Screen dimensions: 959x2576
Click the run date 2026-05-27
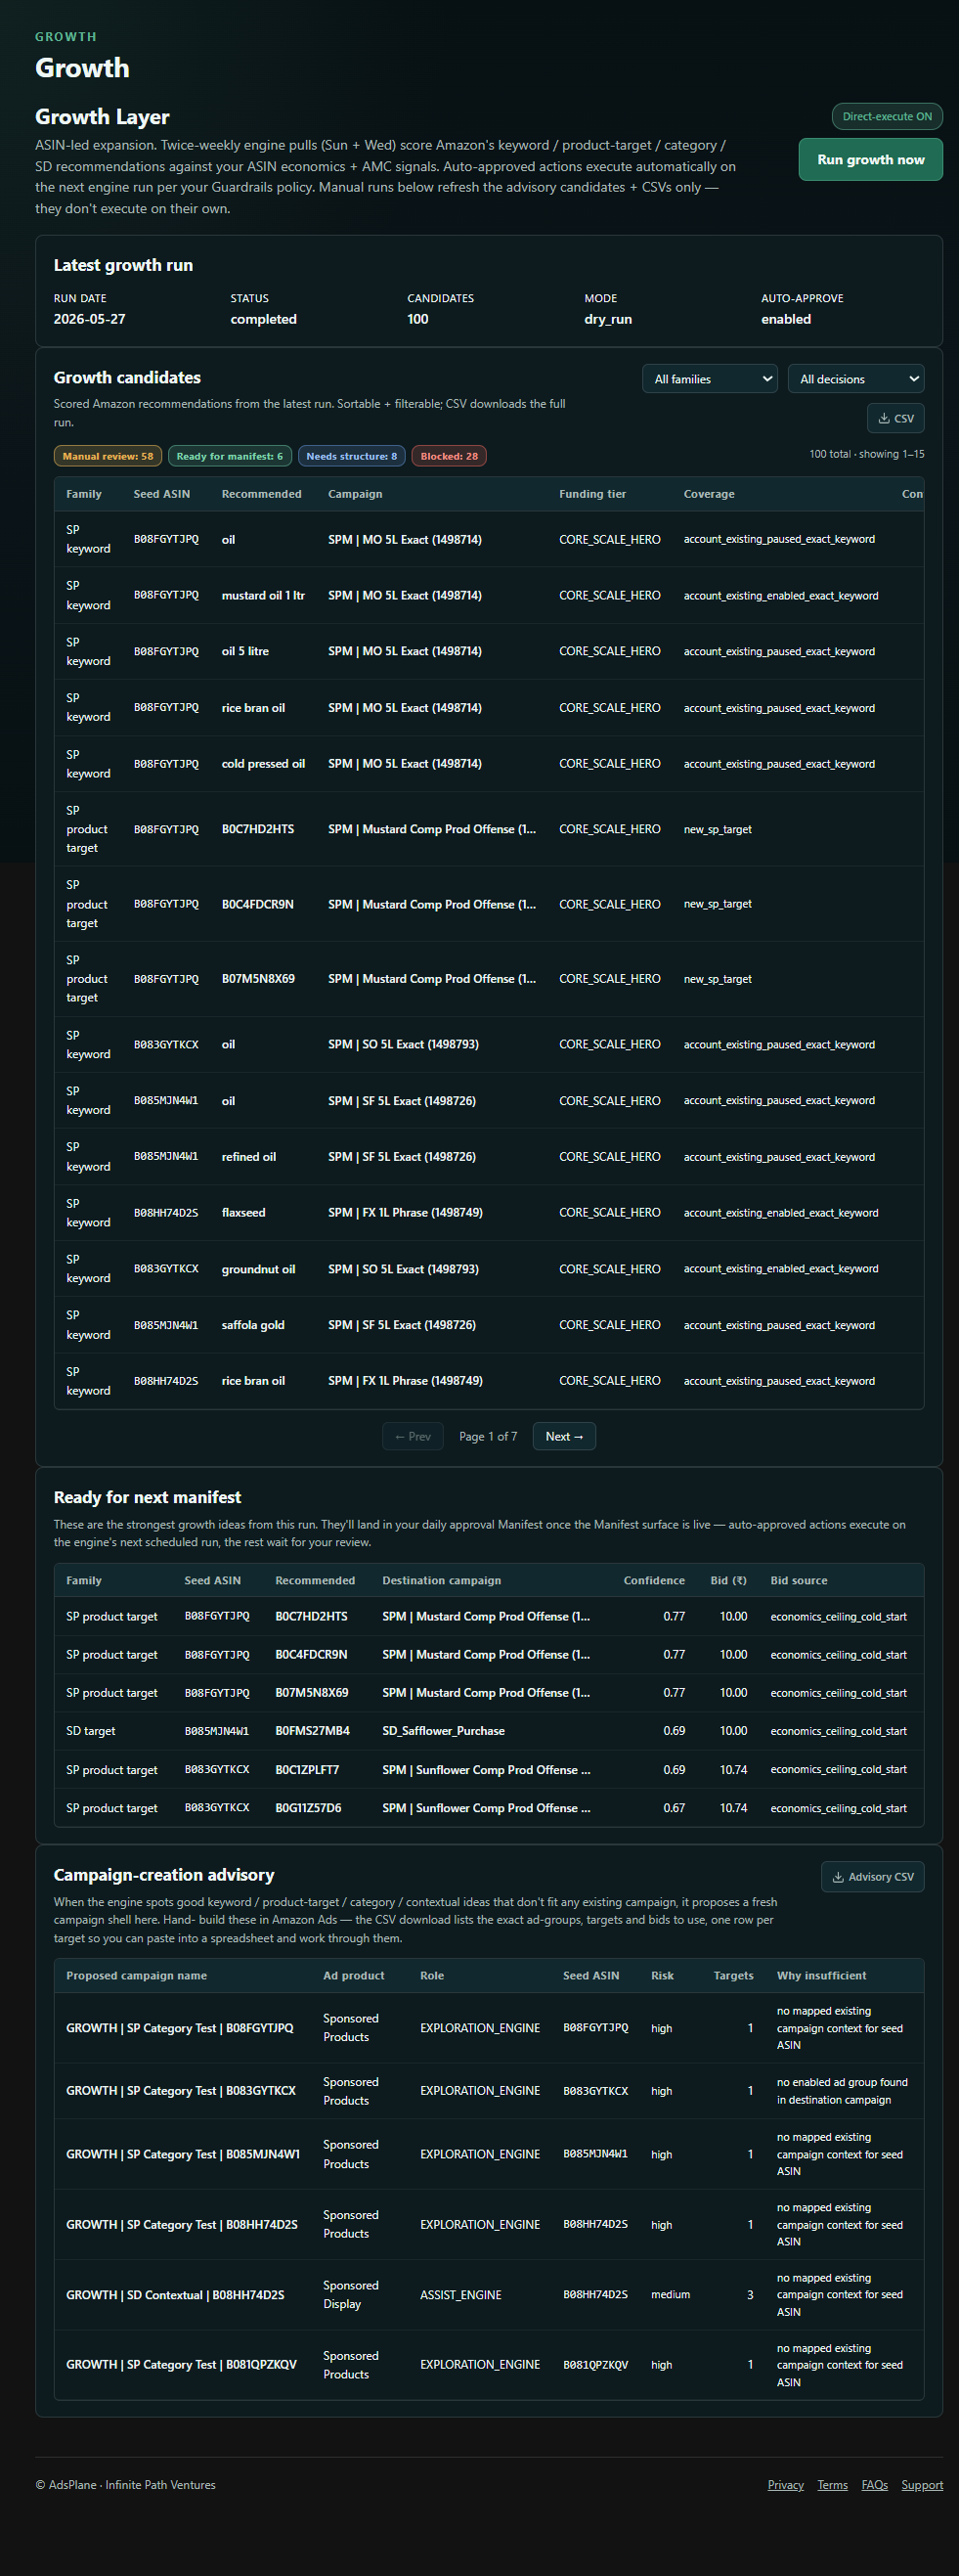coord(89,319)
